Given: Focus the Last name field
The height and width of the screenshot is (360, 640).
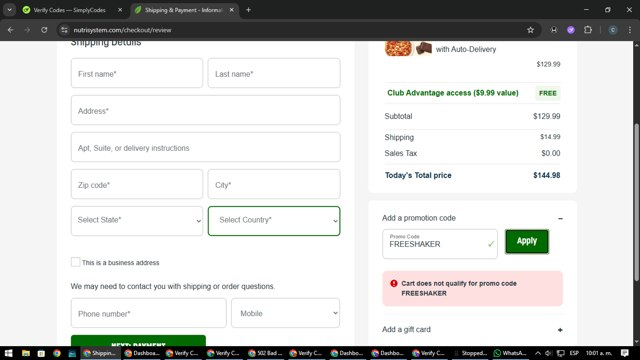Looking at the screenshot, I should [x=274, y=73].
